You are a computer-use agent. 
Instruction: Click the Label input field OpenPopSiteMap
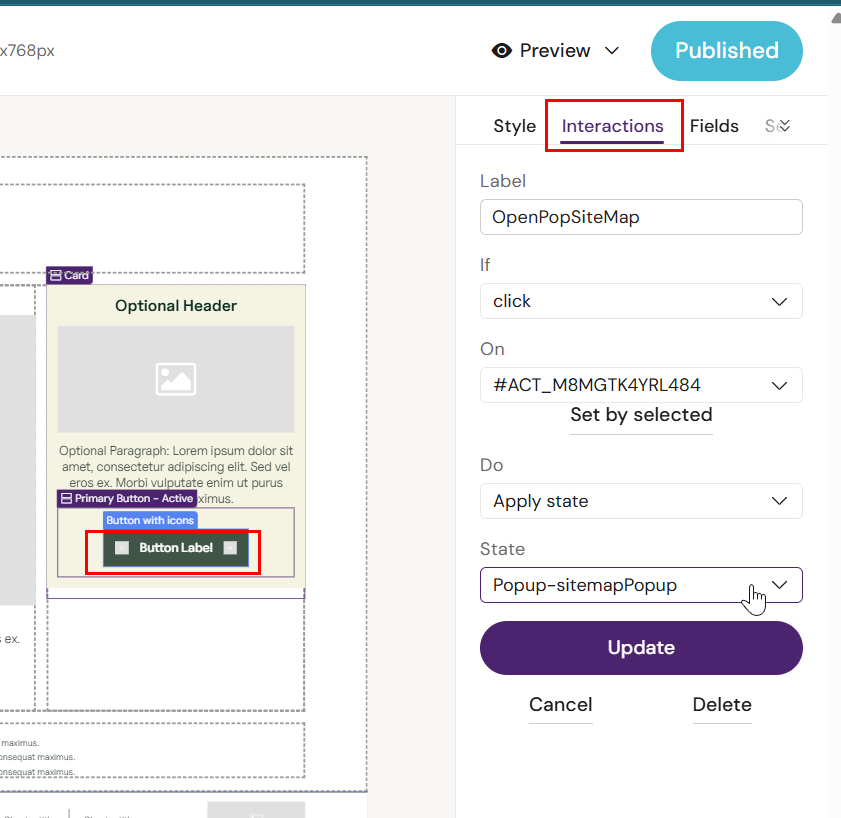pos(641,217)
